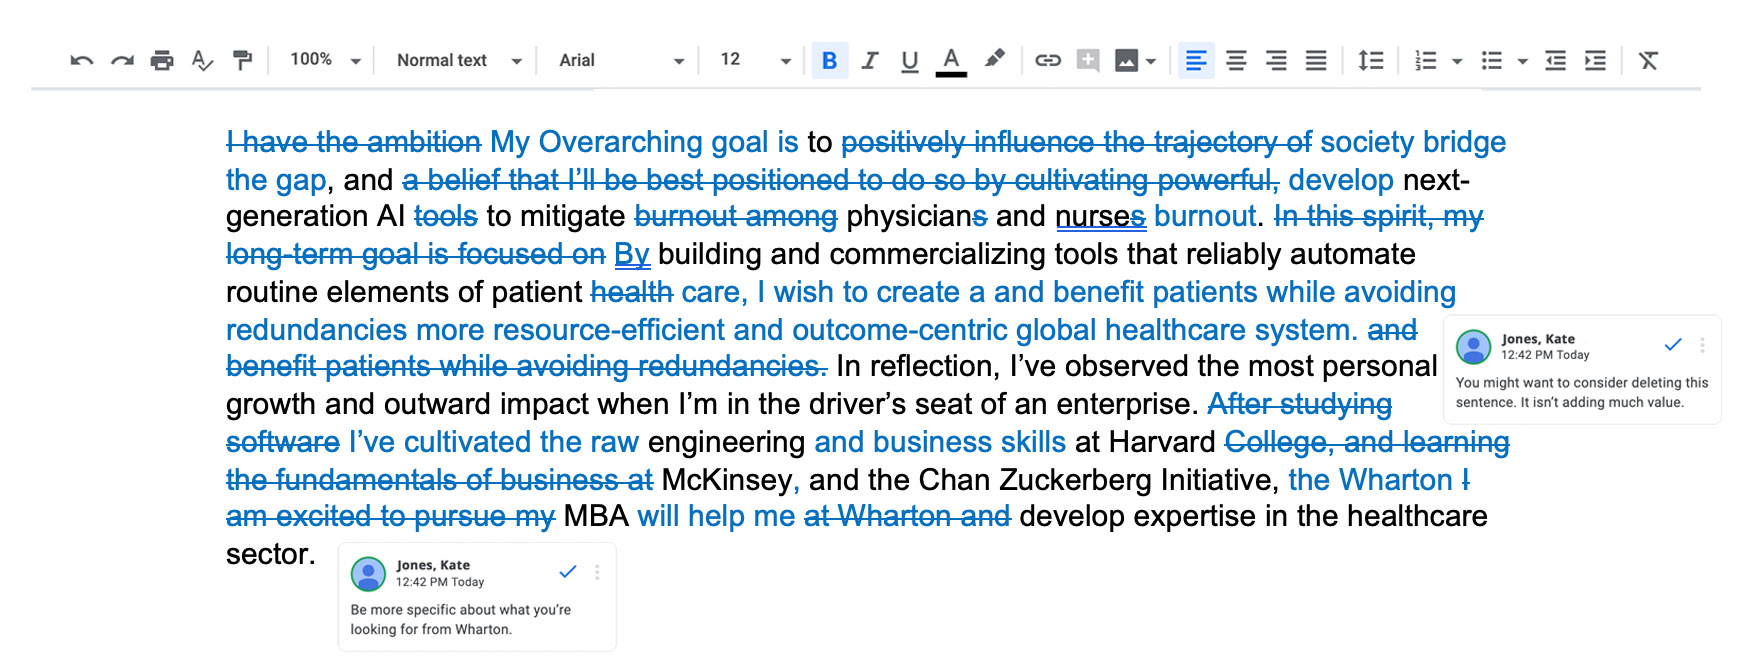The height and width of the screenshot is (668, 1739).
Task: Select comment text 'Be more specific about what you're'
Action: [x=461, y=610]
